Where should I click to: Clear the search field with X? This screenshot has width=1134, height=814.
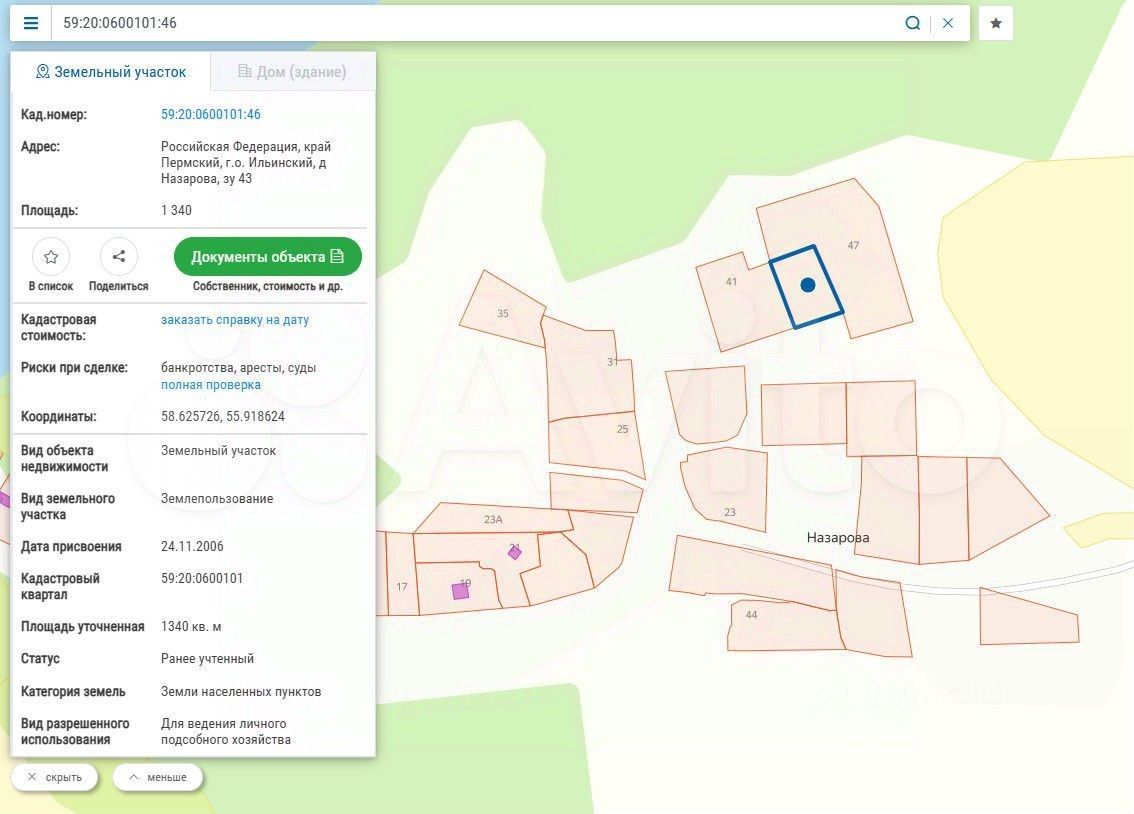click(948, 23)
